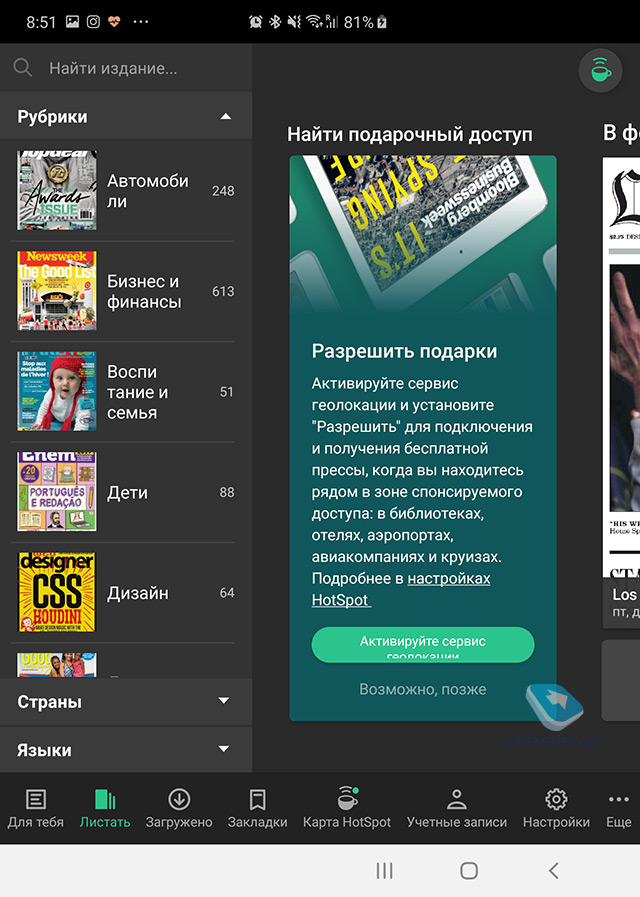The width and height of the screenshot is (640, 897).
Task: Tap the Instagram notification icon in status bar
Action: click(x=93, y=22)
